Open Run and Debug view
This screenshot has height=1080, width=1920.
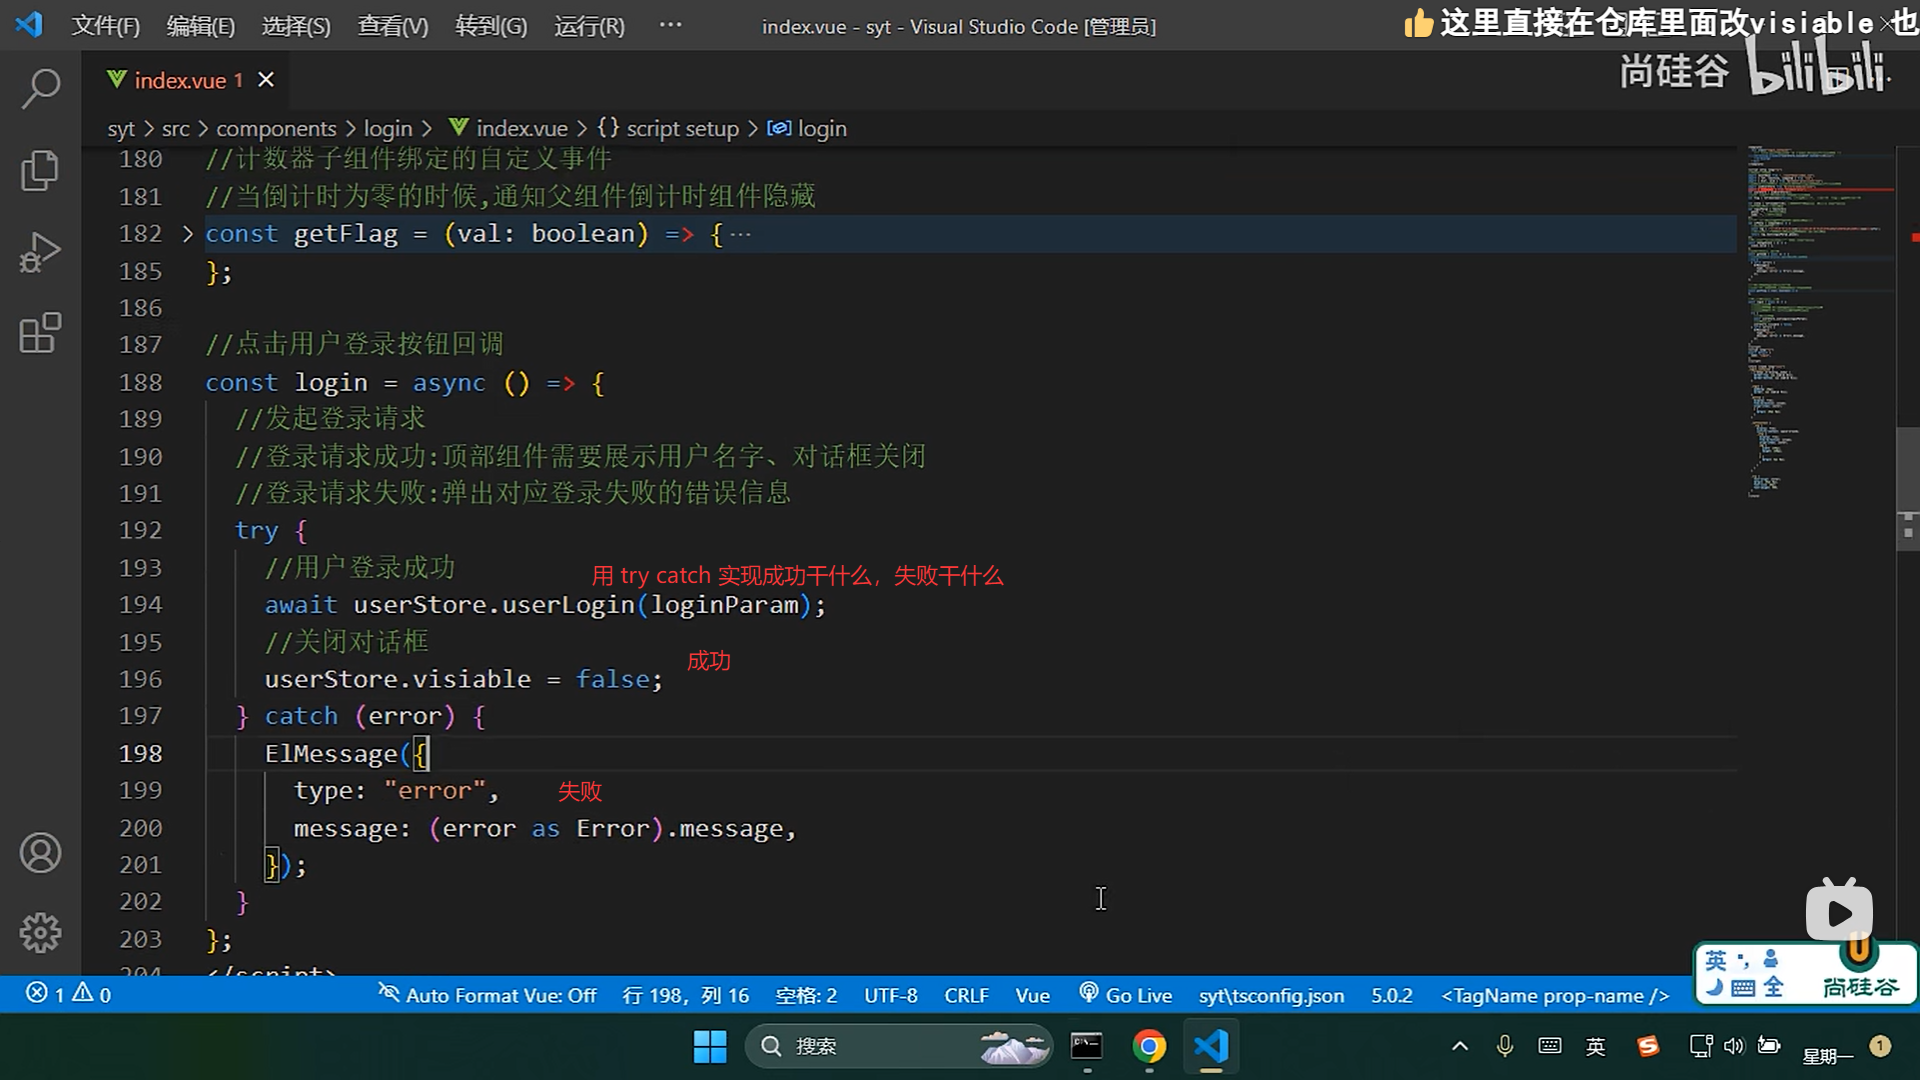[40, 252]
